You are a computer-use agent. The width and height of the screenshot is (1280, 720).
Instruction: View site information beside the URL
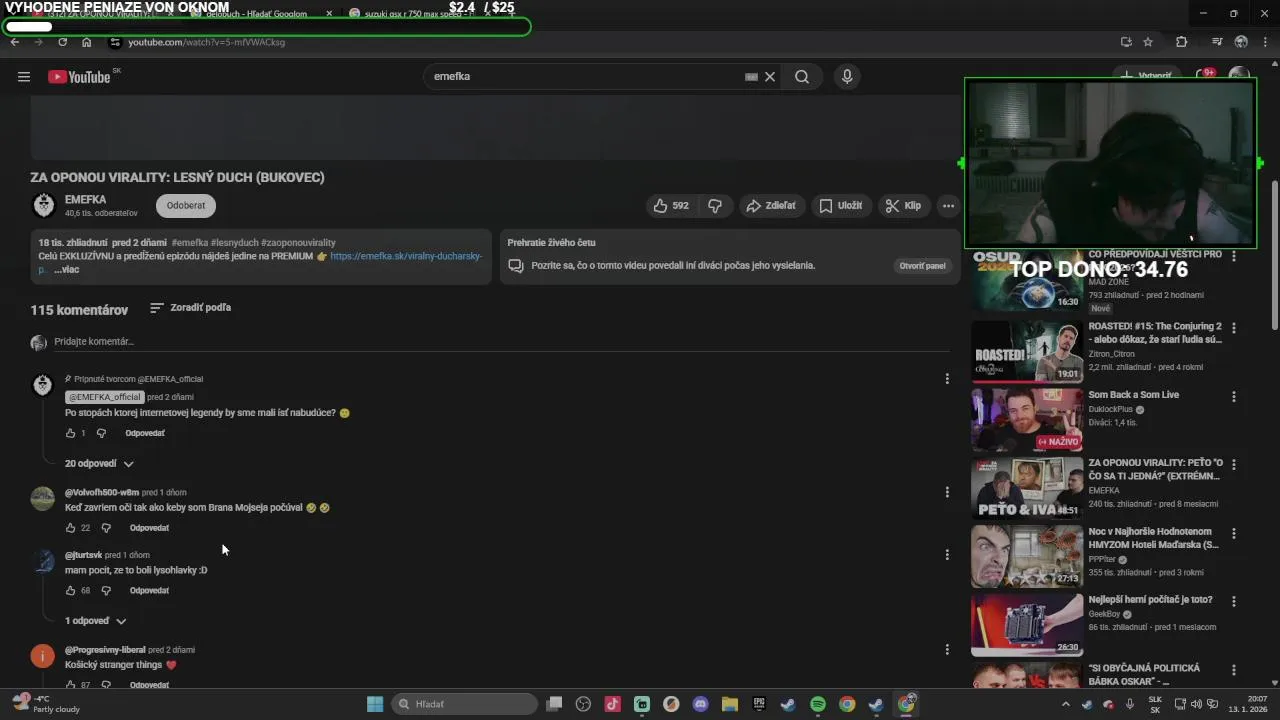coord(115,42)
